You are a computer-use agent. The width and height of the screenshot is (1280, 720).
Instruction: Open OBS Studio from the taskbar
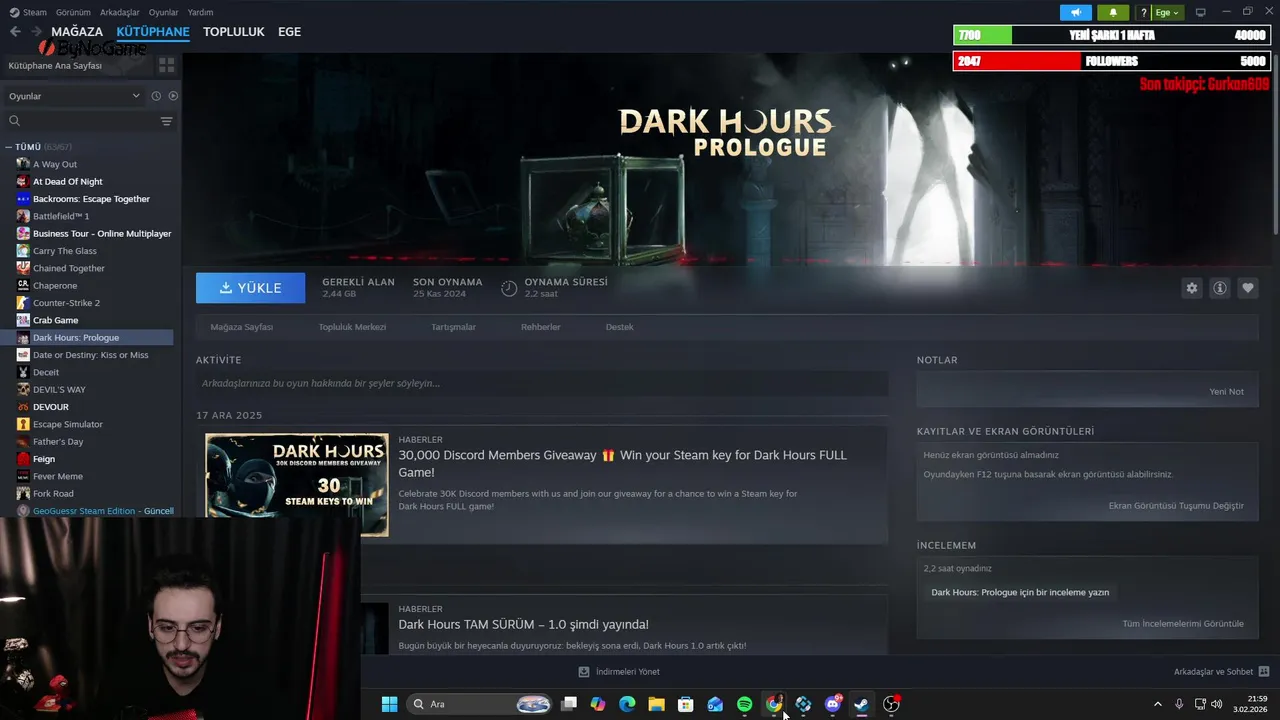[891, 704]
